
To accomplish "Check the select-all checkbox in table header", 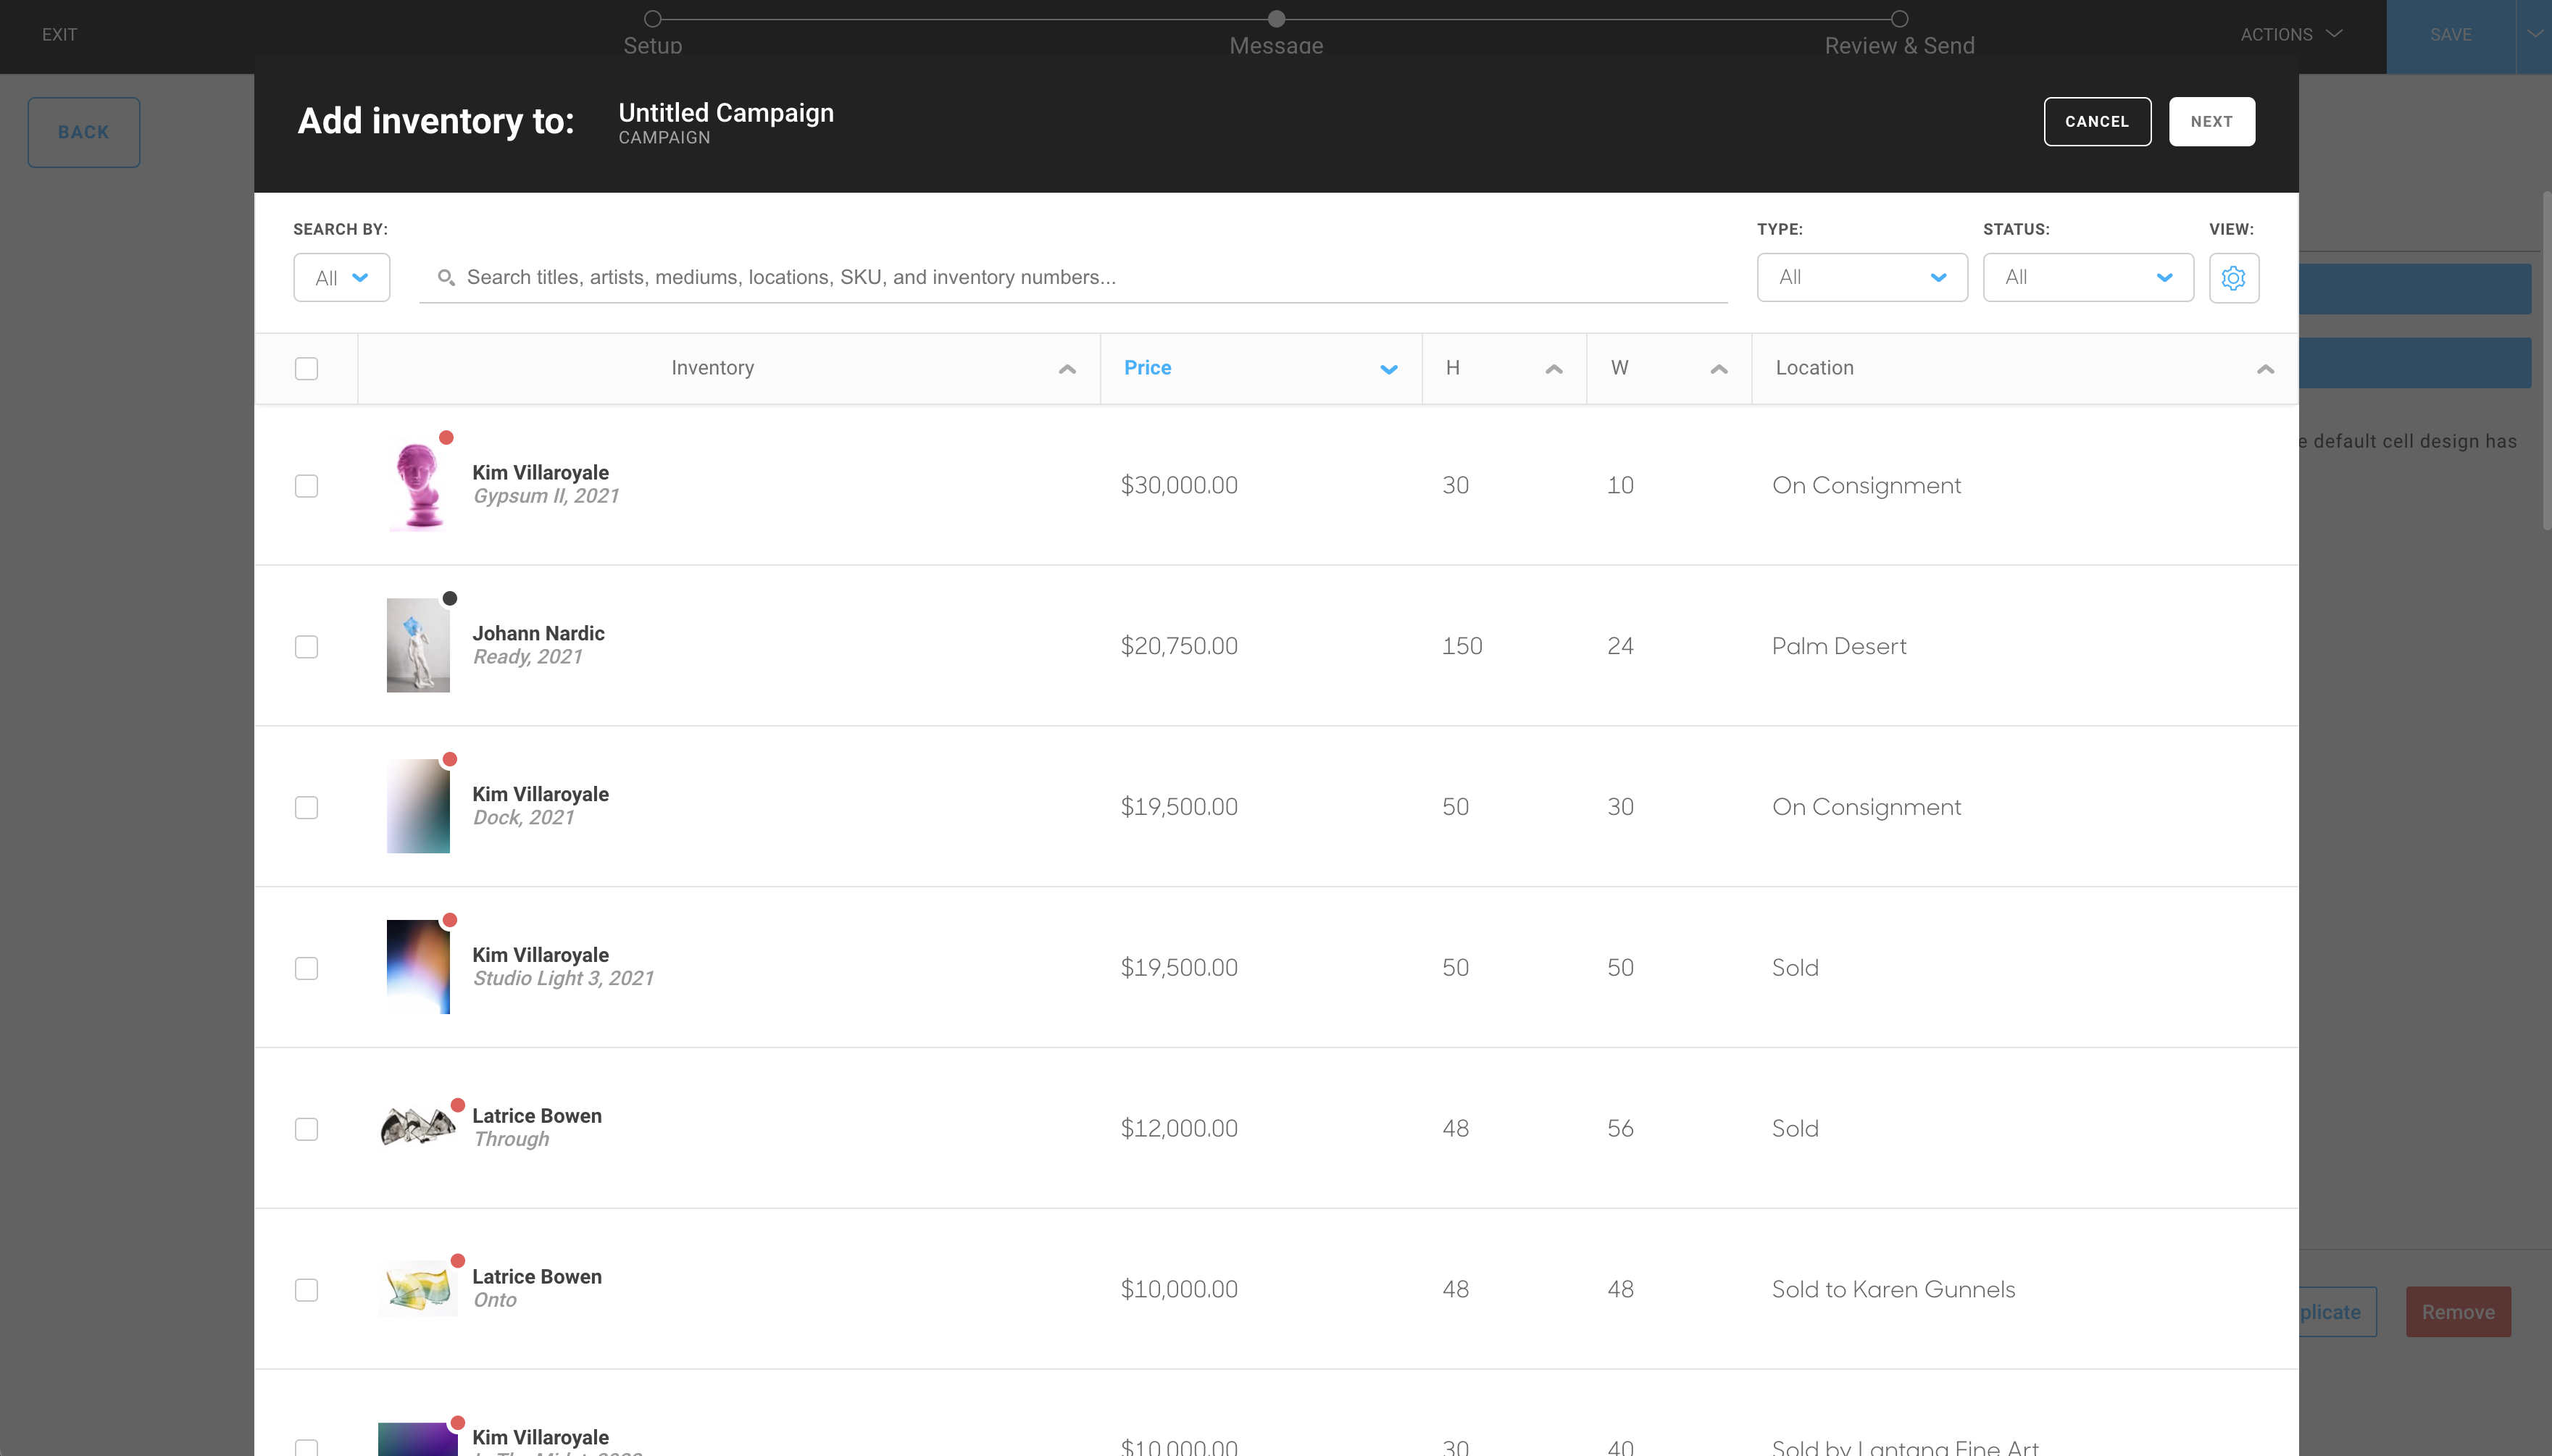I will point(306,368).
